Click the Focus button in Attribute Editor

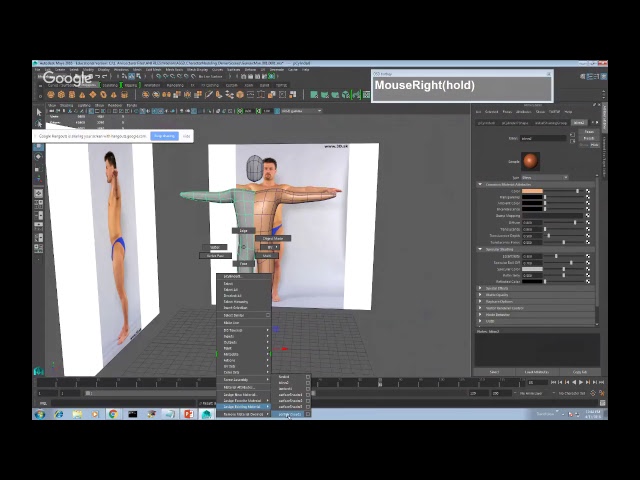[x=589, y=132]
